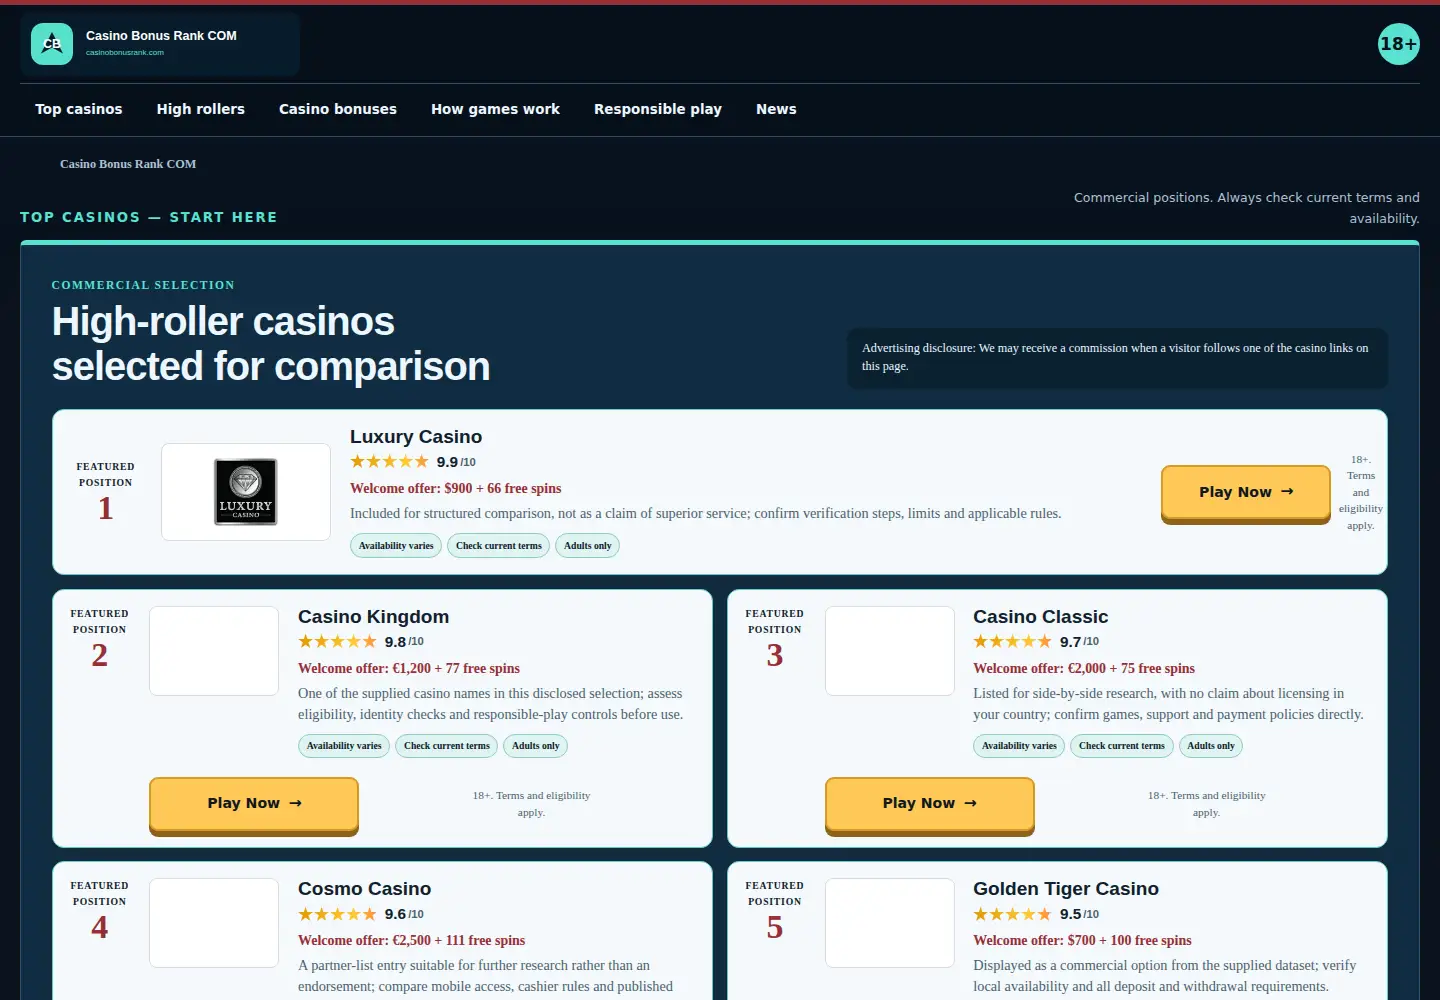
Task: Open the Cosmo Casino title
Action: point(364,889)
